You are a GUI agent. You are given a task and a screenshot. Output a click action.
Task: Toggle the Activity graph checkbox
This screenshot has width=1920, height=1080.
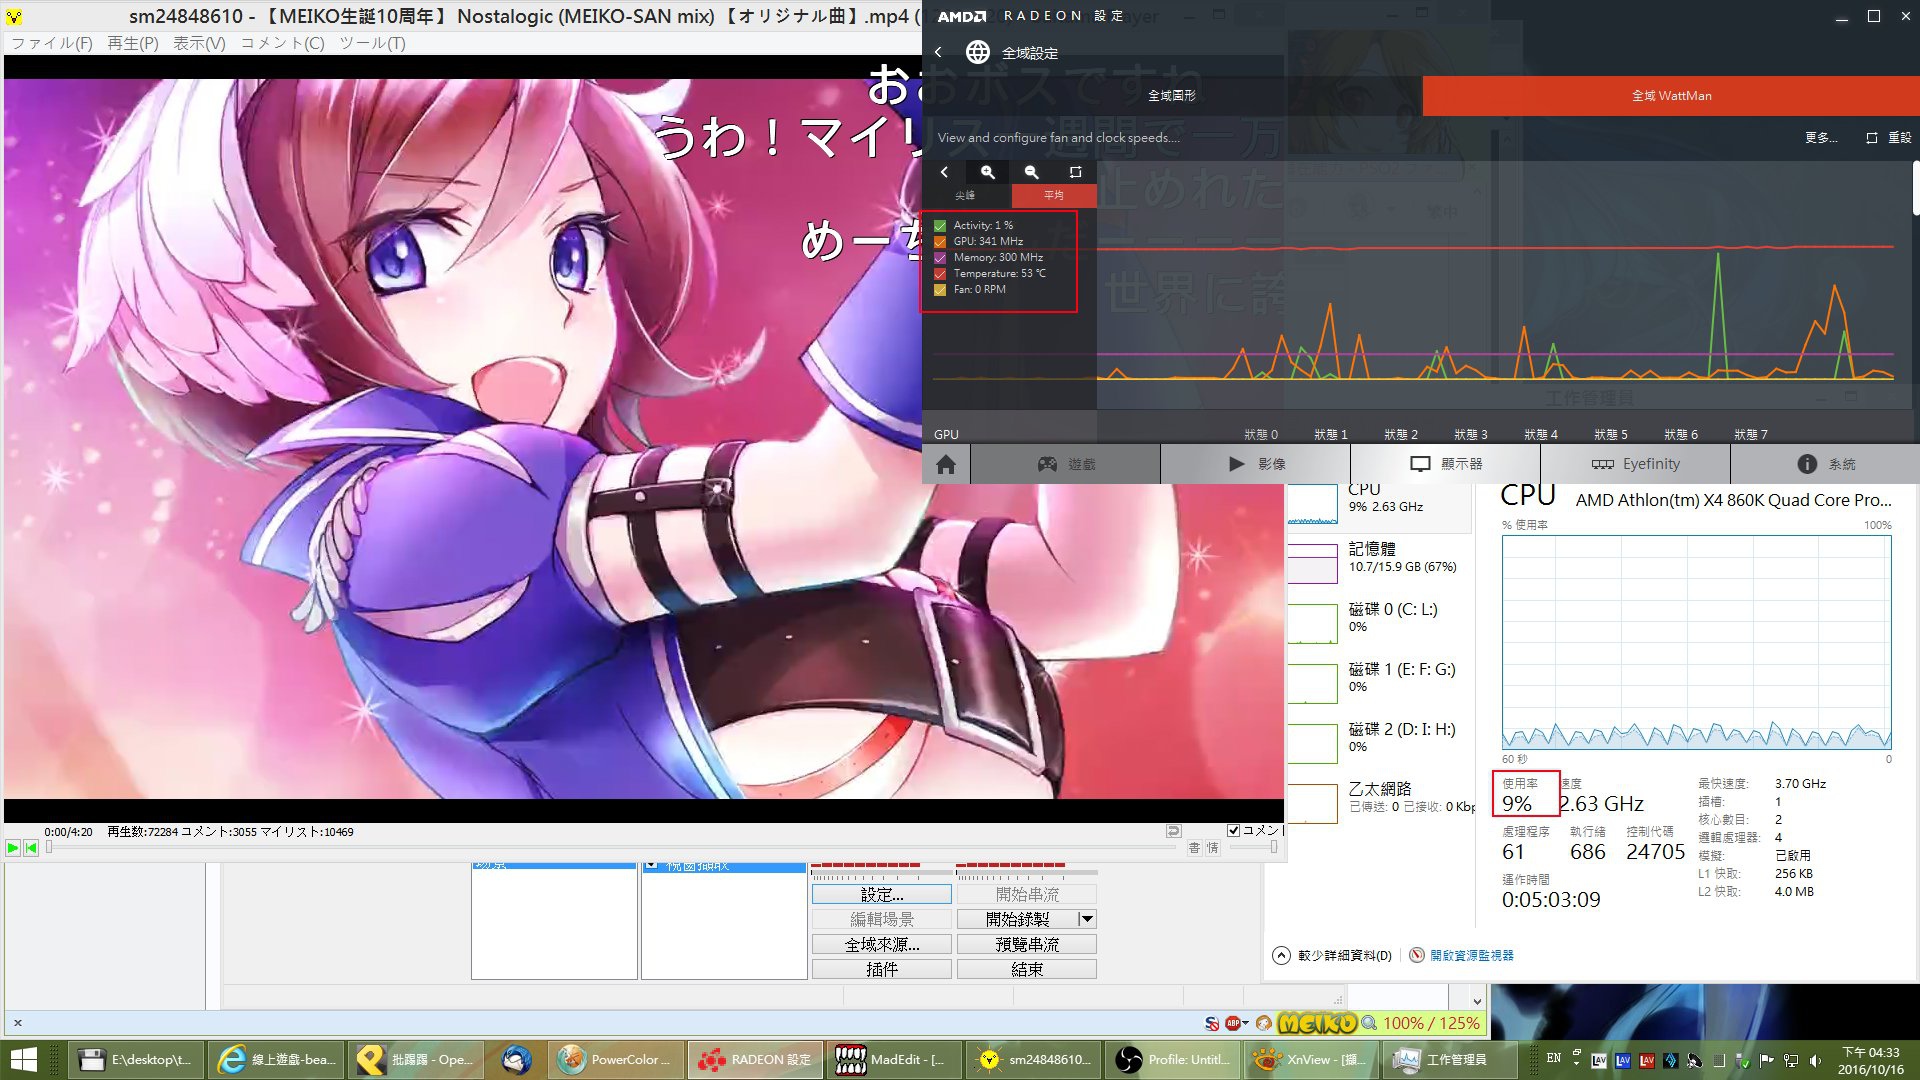pos(940,226)
